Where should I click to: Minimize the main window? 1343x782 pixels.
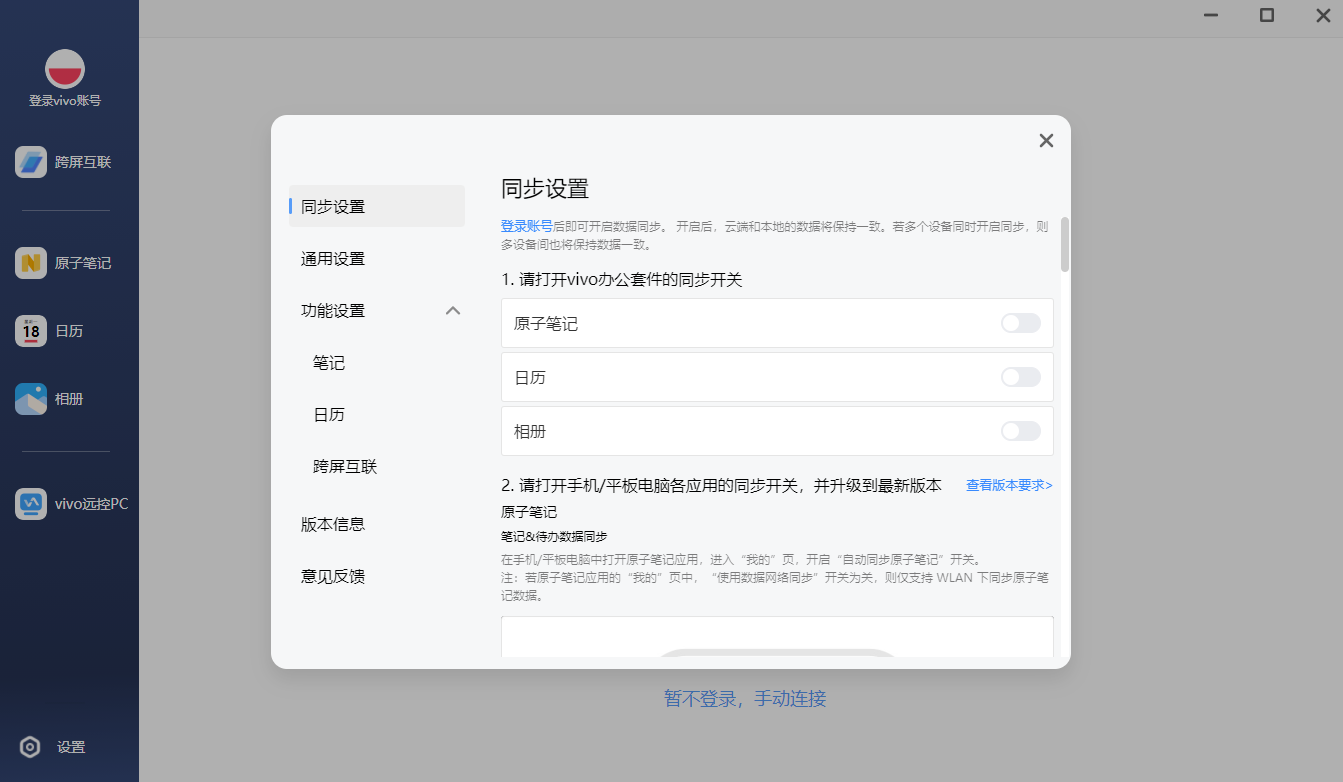pyautogui.click(x=1211, y=15)
